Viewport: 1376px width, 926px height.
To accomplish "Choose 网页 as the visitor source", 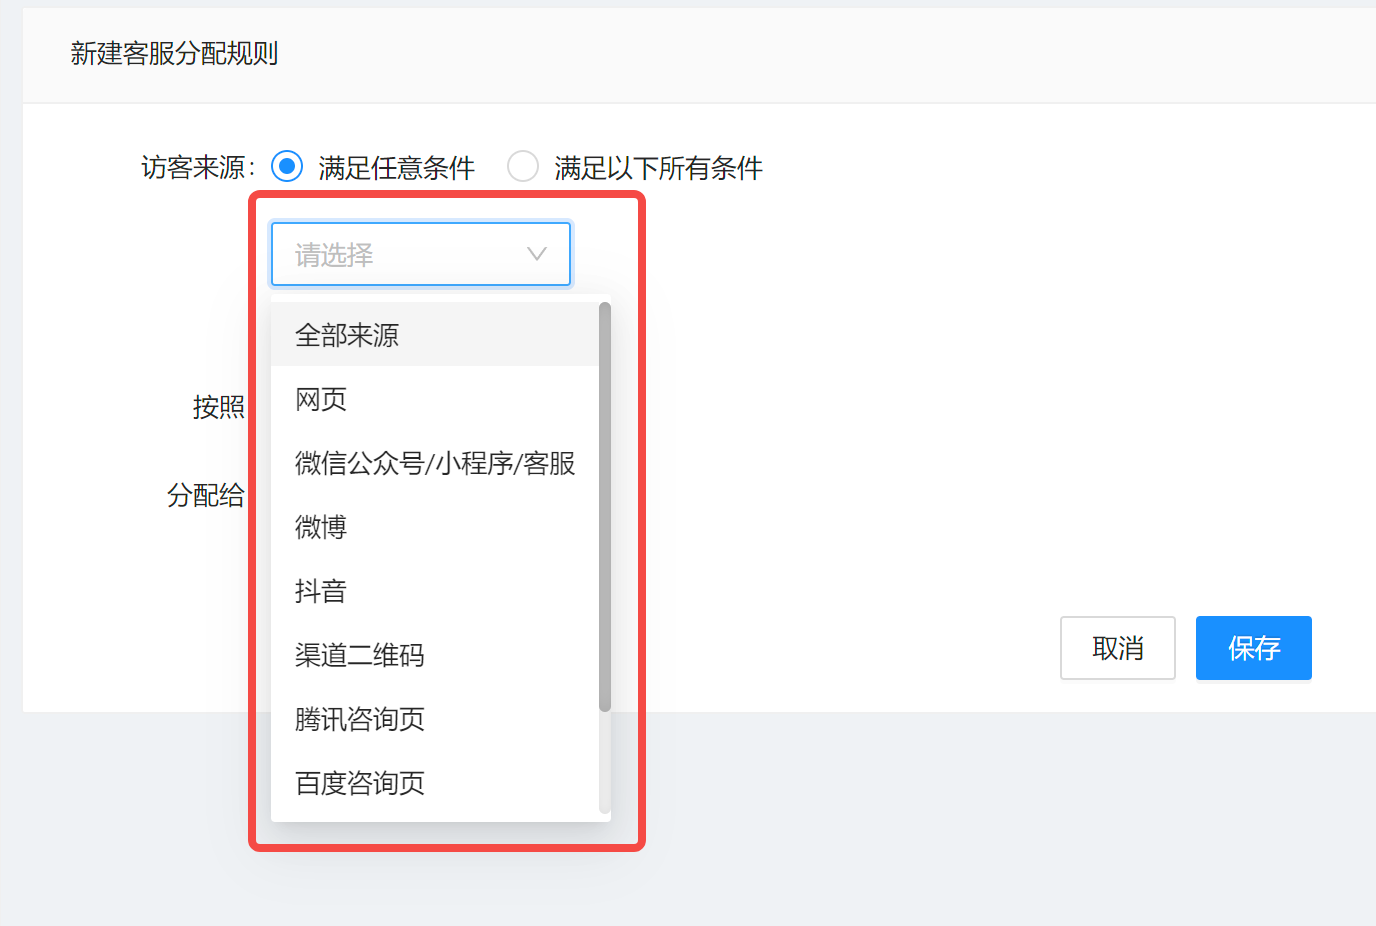I will click(319, 399).
